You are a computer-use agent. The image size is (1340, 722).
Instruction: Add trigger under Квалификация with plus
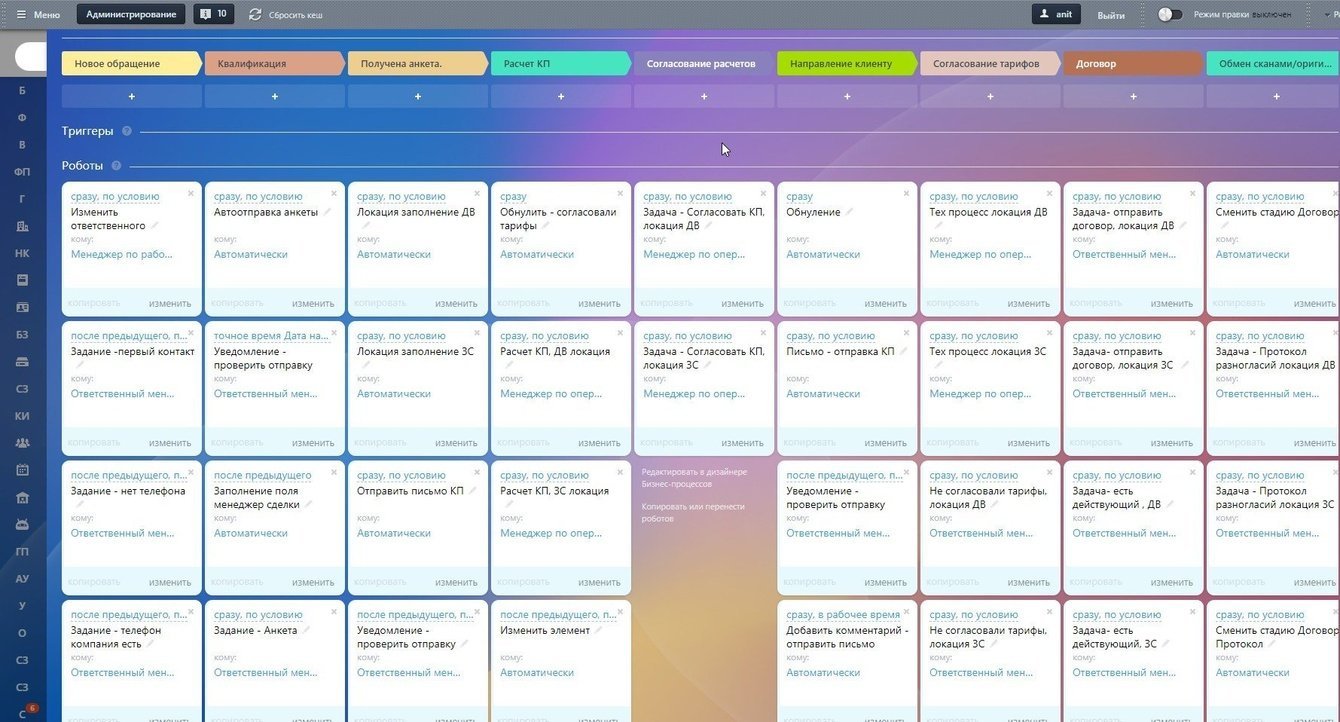[x=274, y=96]
